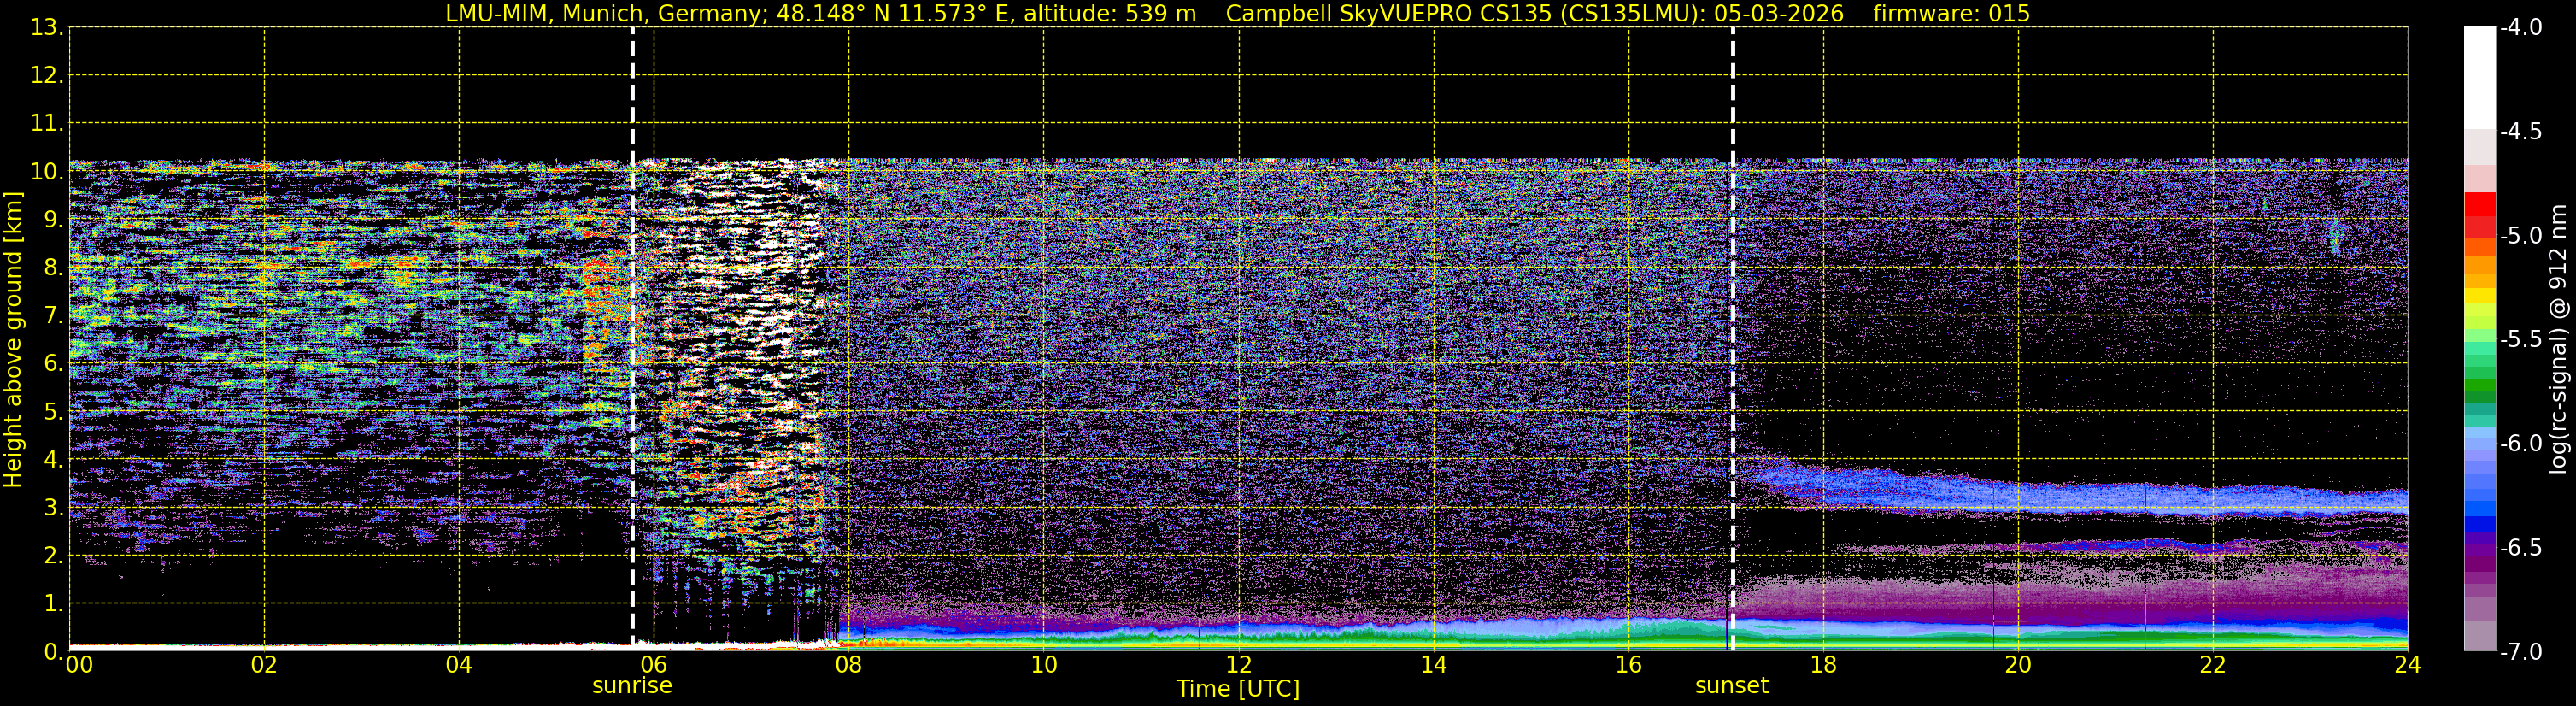Click the "11." height axis tick label
The height and width of the screenshot is (706, 2576).
coord(47,124)
